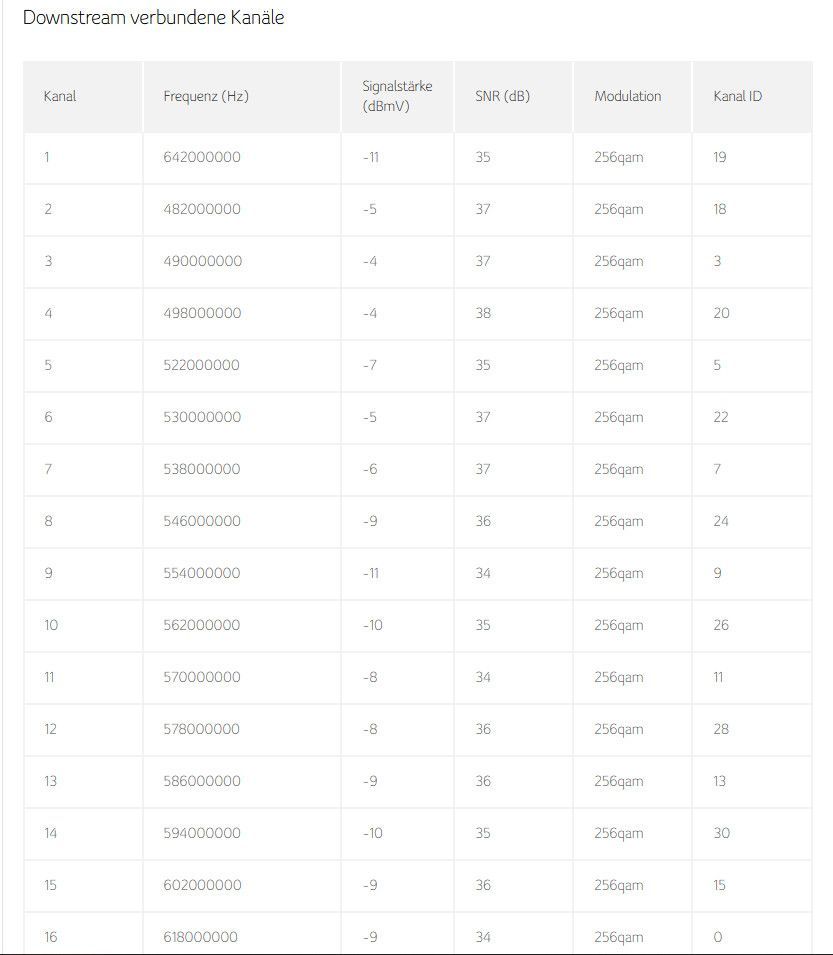The width and height of the screenshot is (833, 955).
Task: Click the frequency value 562000000
Action: tap(202, 625)
